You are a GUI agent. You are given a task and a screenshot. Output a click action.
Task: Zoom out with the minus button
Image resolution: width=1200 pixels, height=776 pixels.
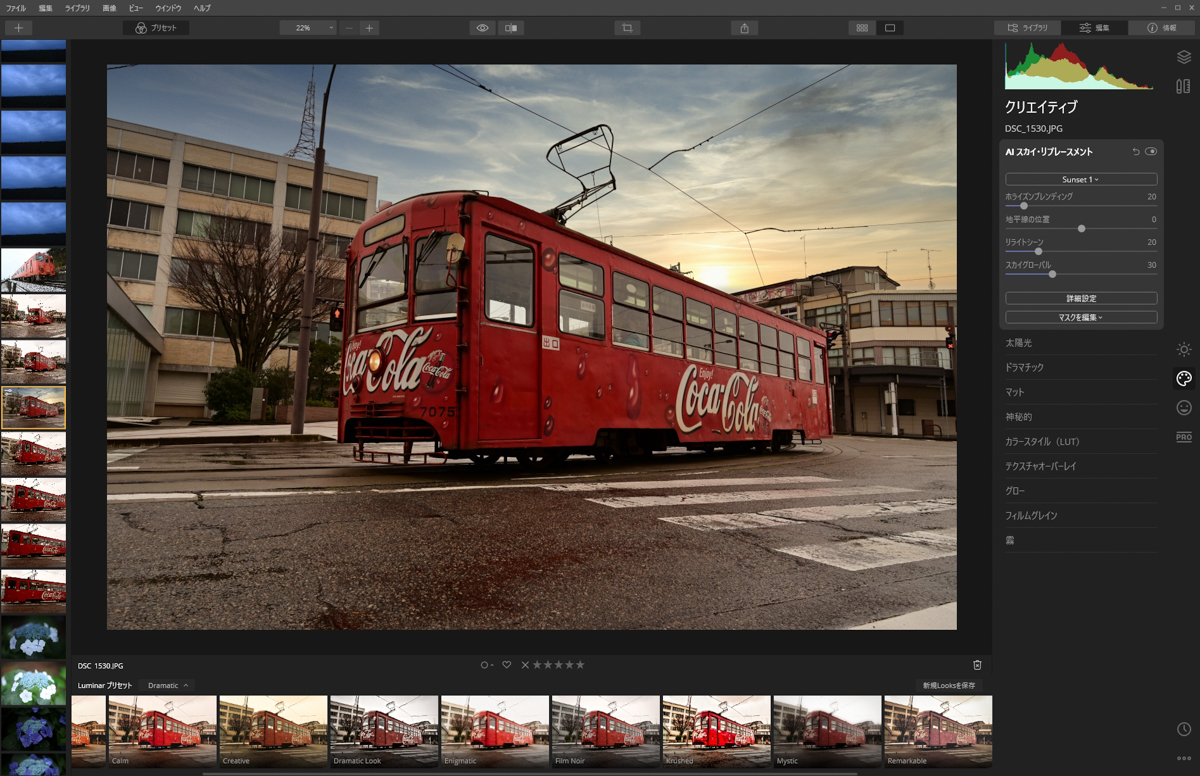coord(348,28)
